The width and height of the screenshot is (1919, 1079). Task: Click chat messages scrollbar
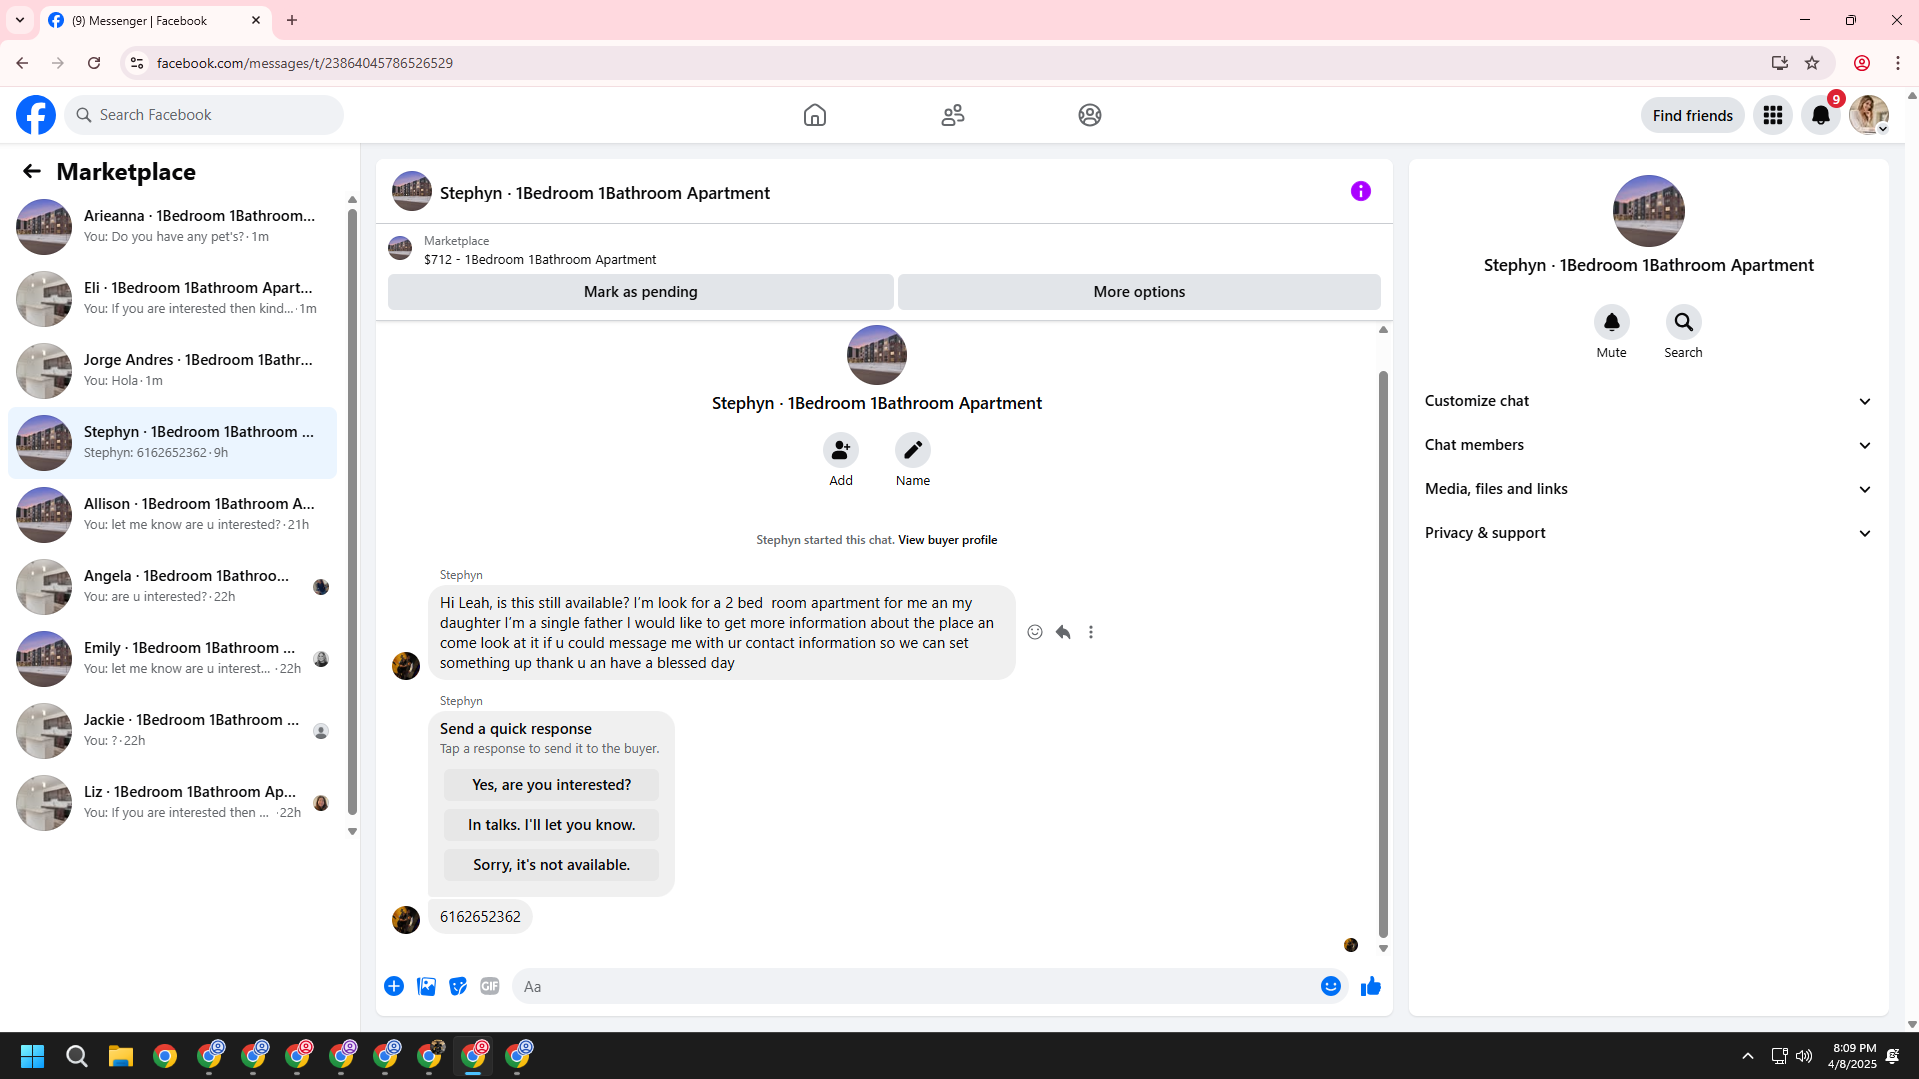1383,655
